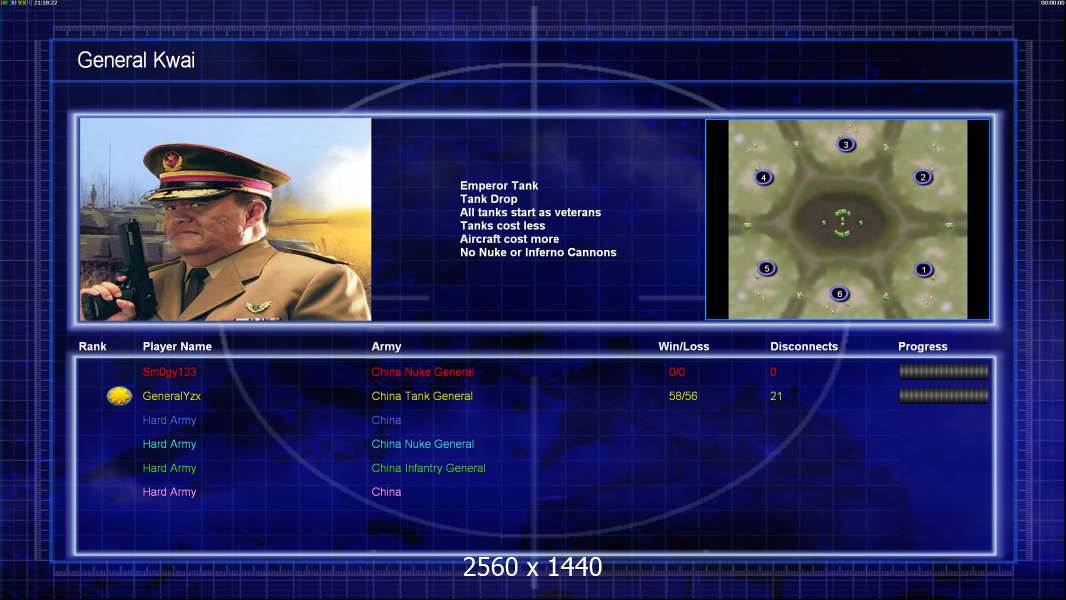Click the General Kwai title text

pos(136,60)
